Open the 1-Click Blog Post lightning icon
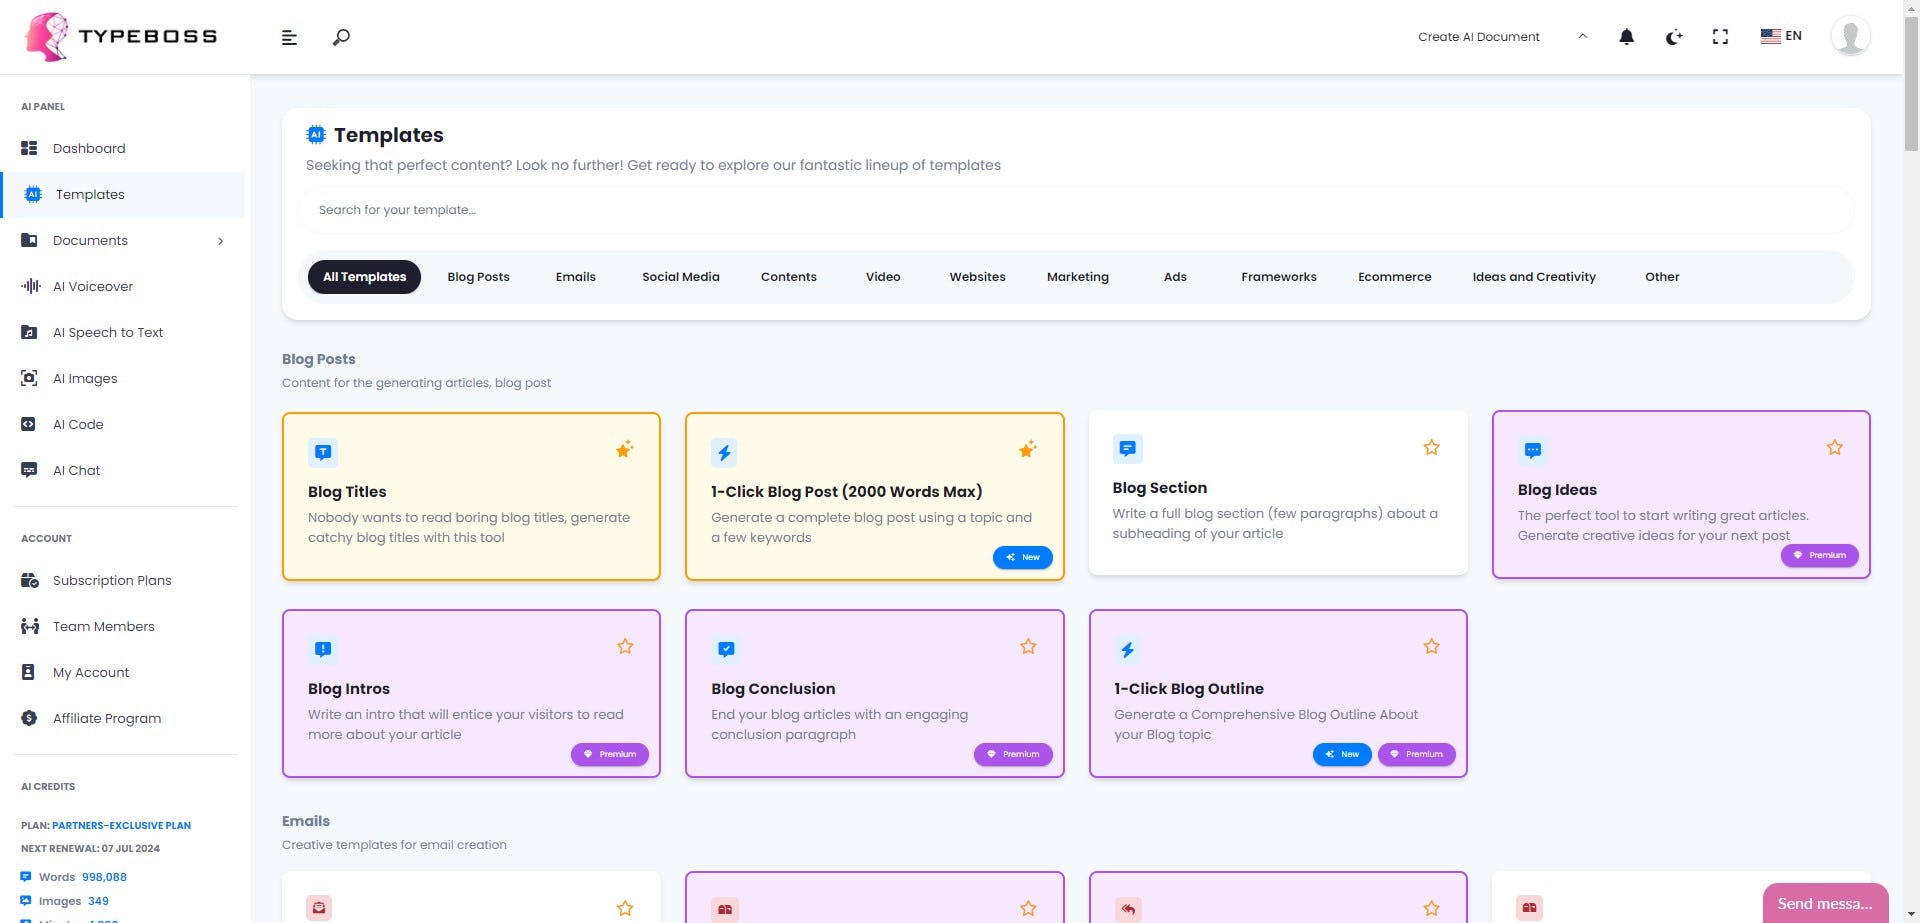1920x923 pixels. [725, 452]
